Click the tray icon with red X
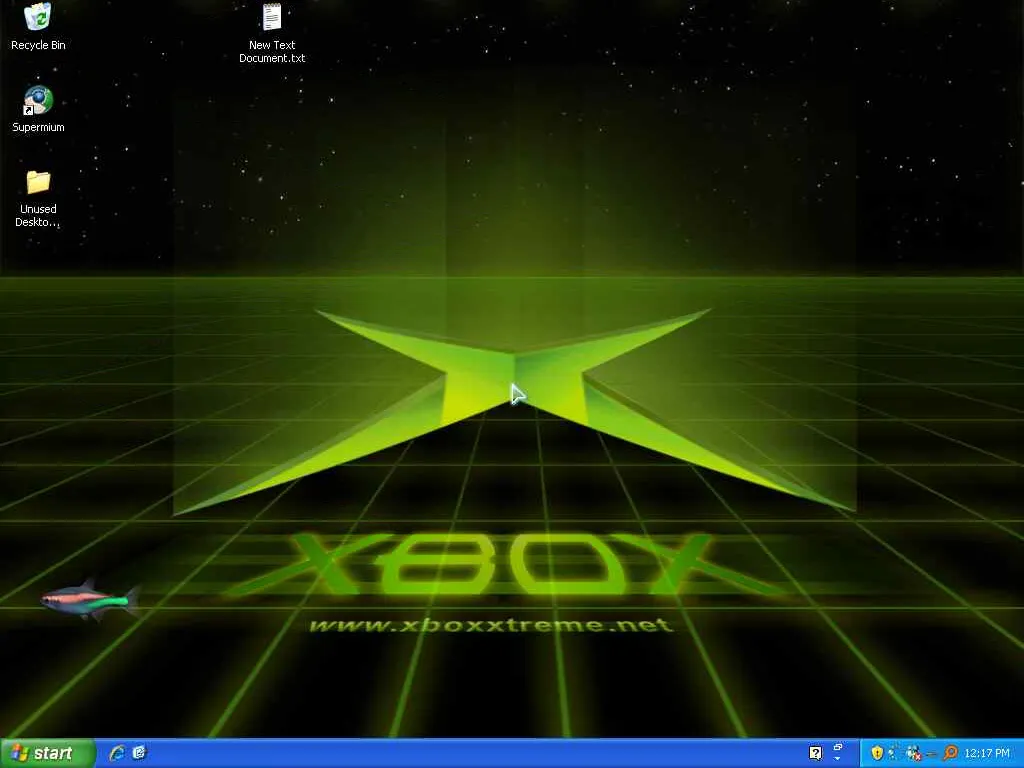Screen dimensions: 1024x768 914,753
